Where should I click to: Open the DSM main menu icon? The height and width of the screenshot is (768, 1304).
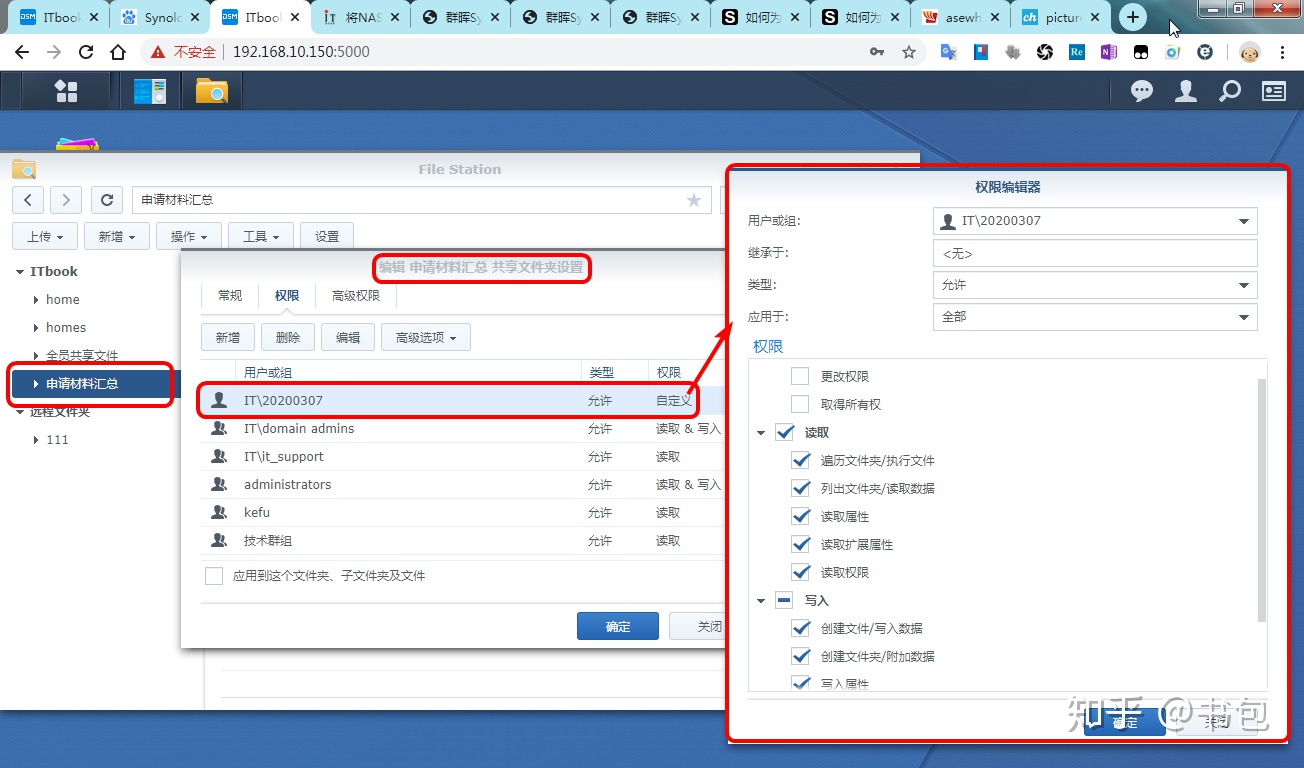coord(66,92)
